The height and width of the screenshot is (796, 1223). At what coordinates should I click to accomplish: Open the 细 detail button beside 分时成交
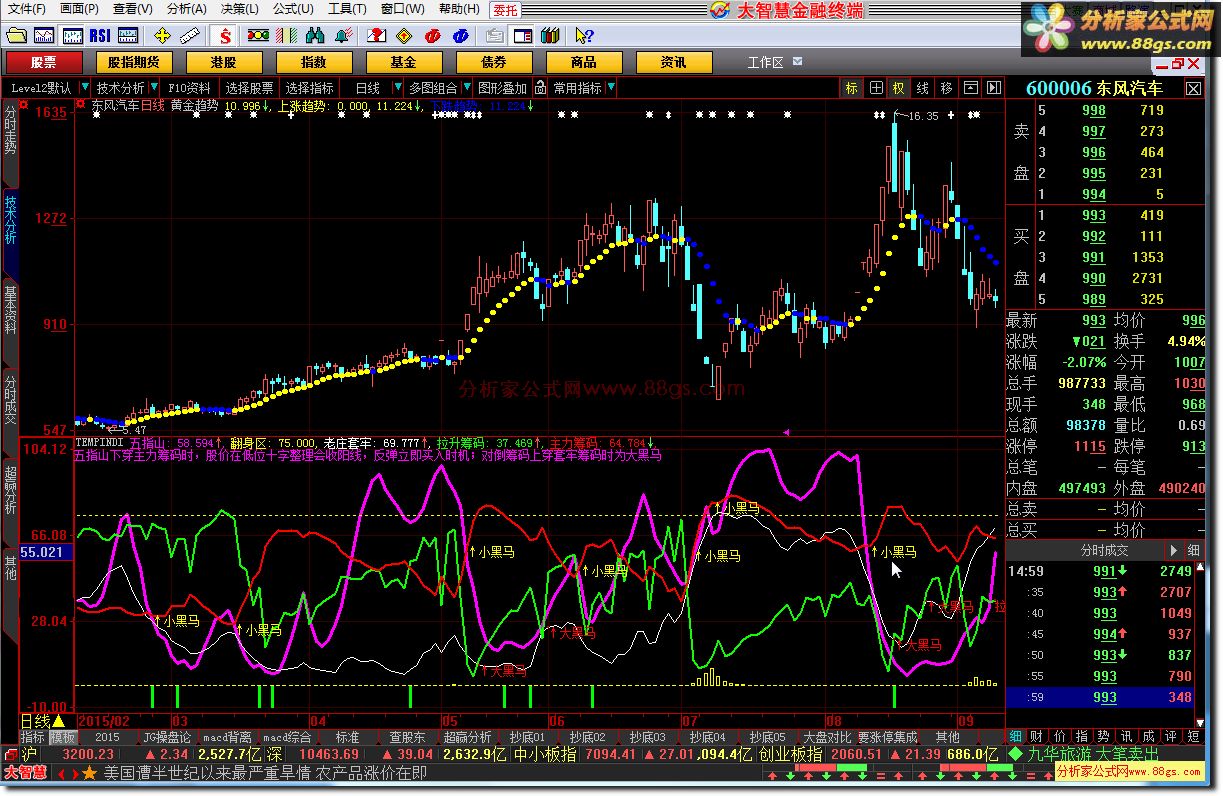pyautogui.click(x=1194, y=550)
